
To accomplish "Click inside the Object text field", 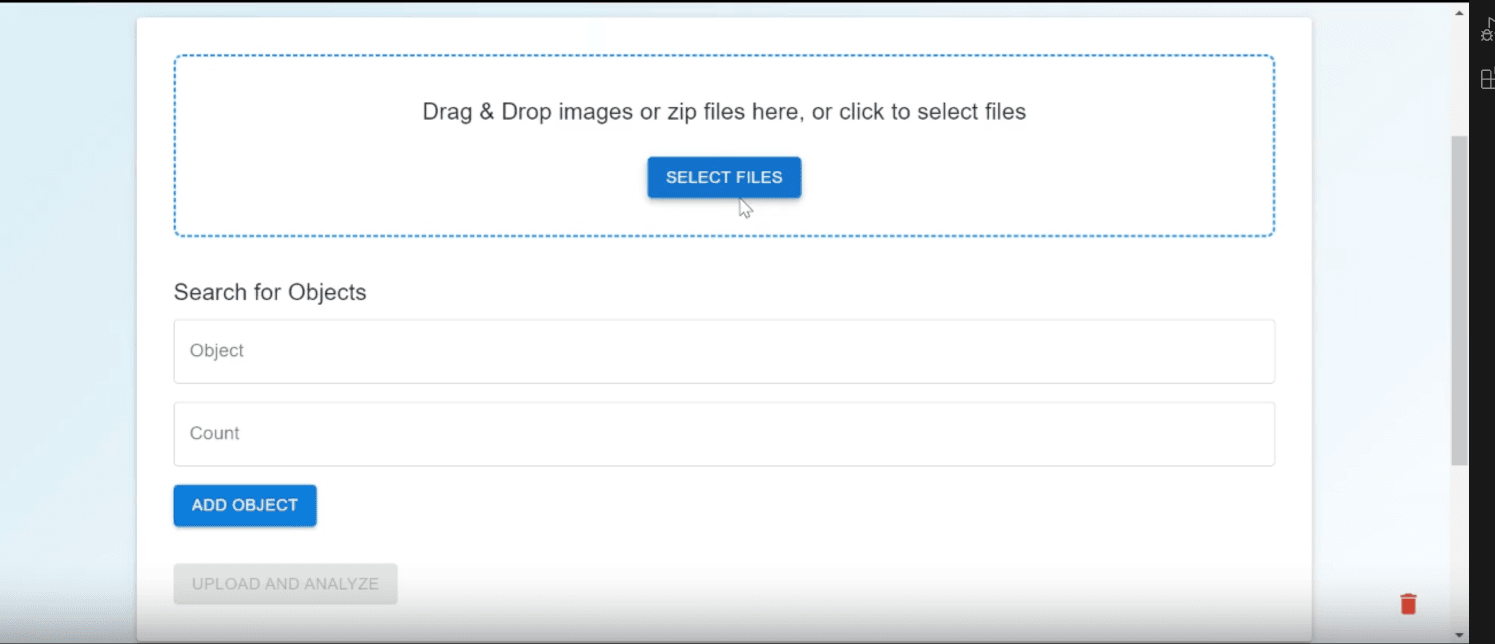I will [723, 351].
